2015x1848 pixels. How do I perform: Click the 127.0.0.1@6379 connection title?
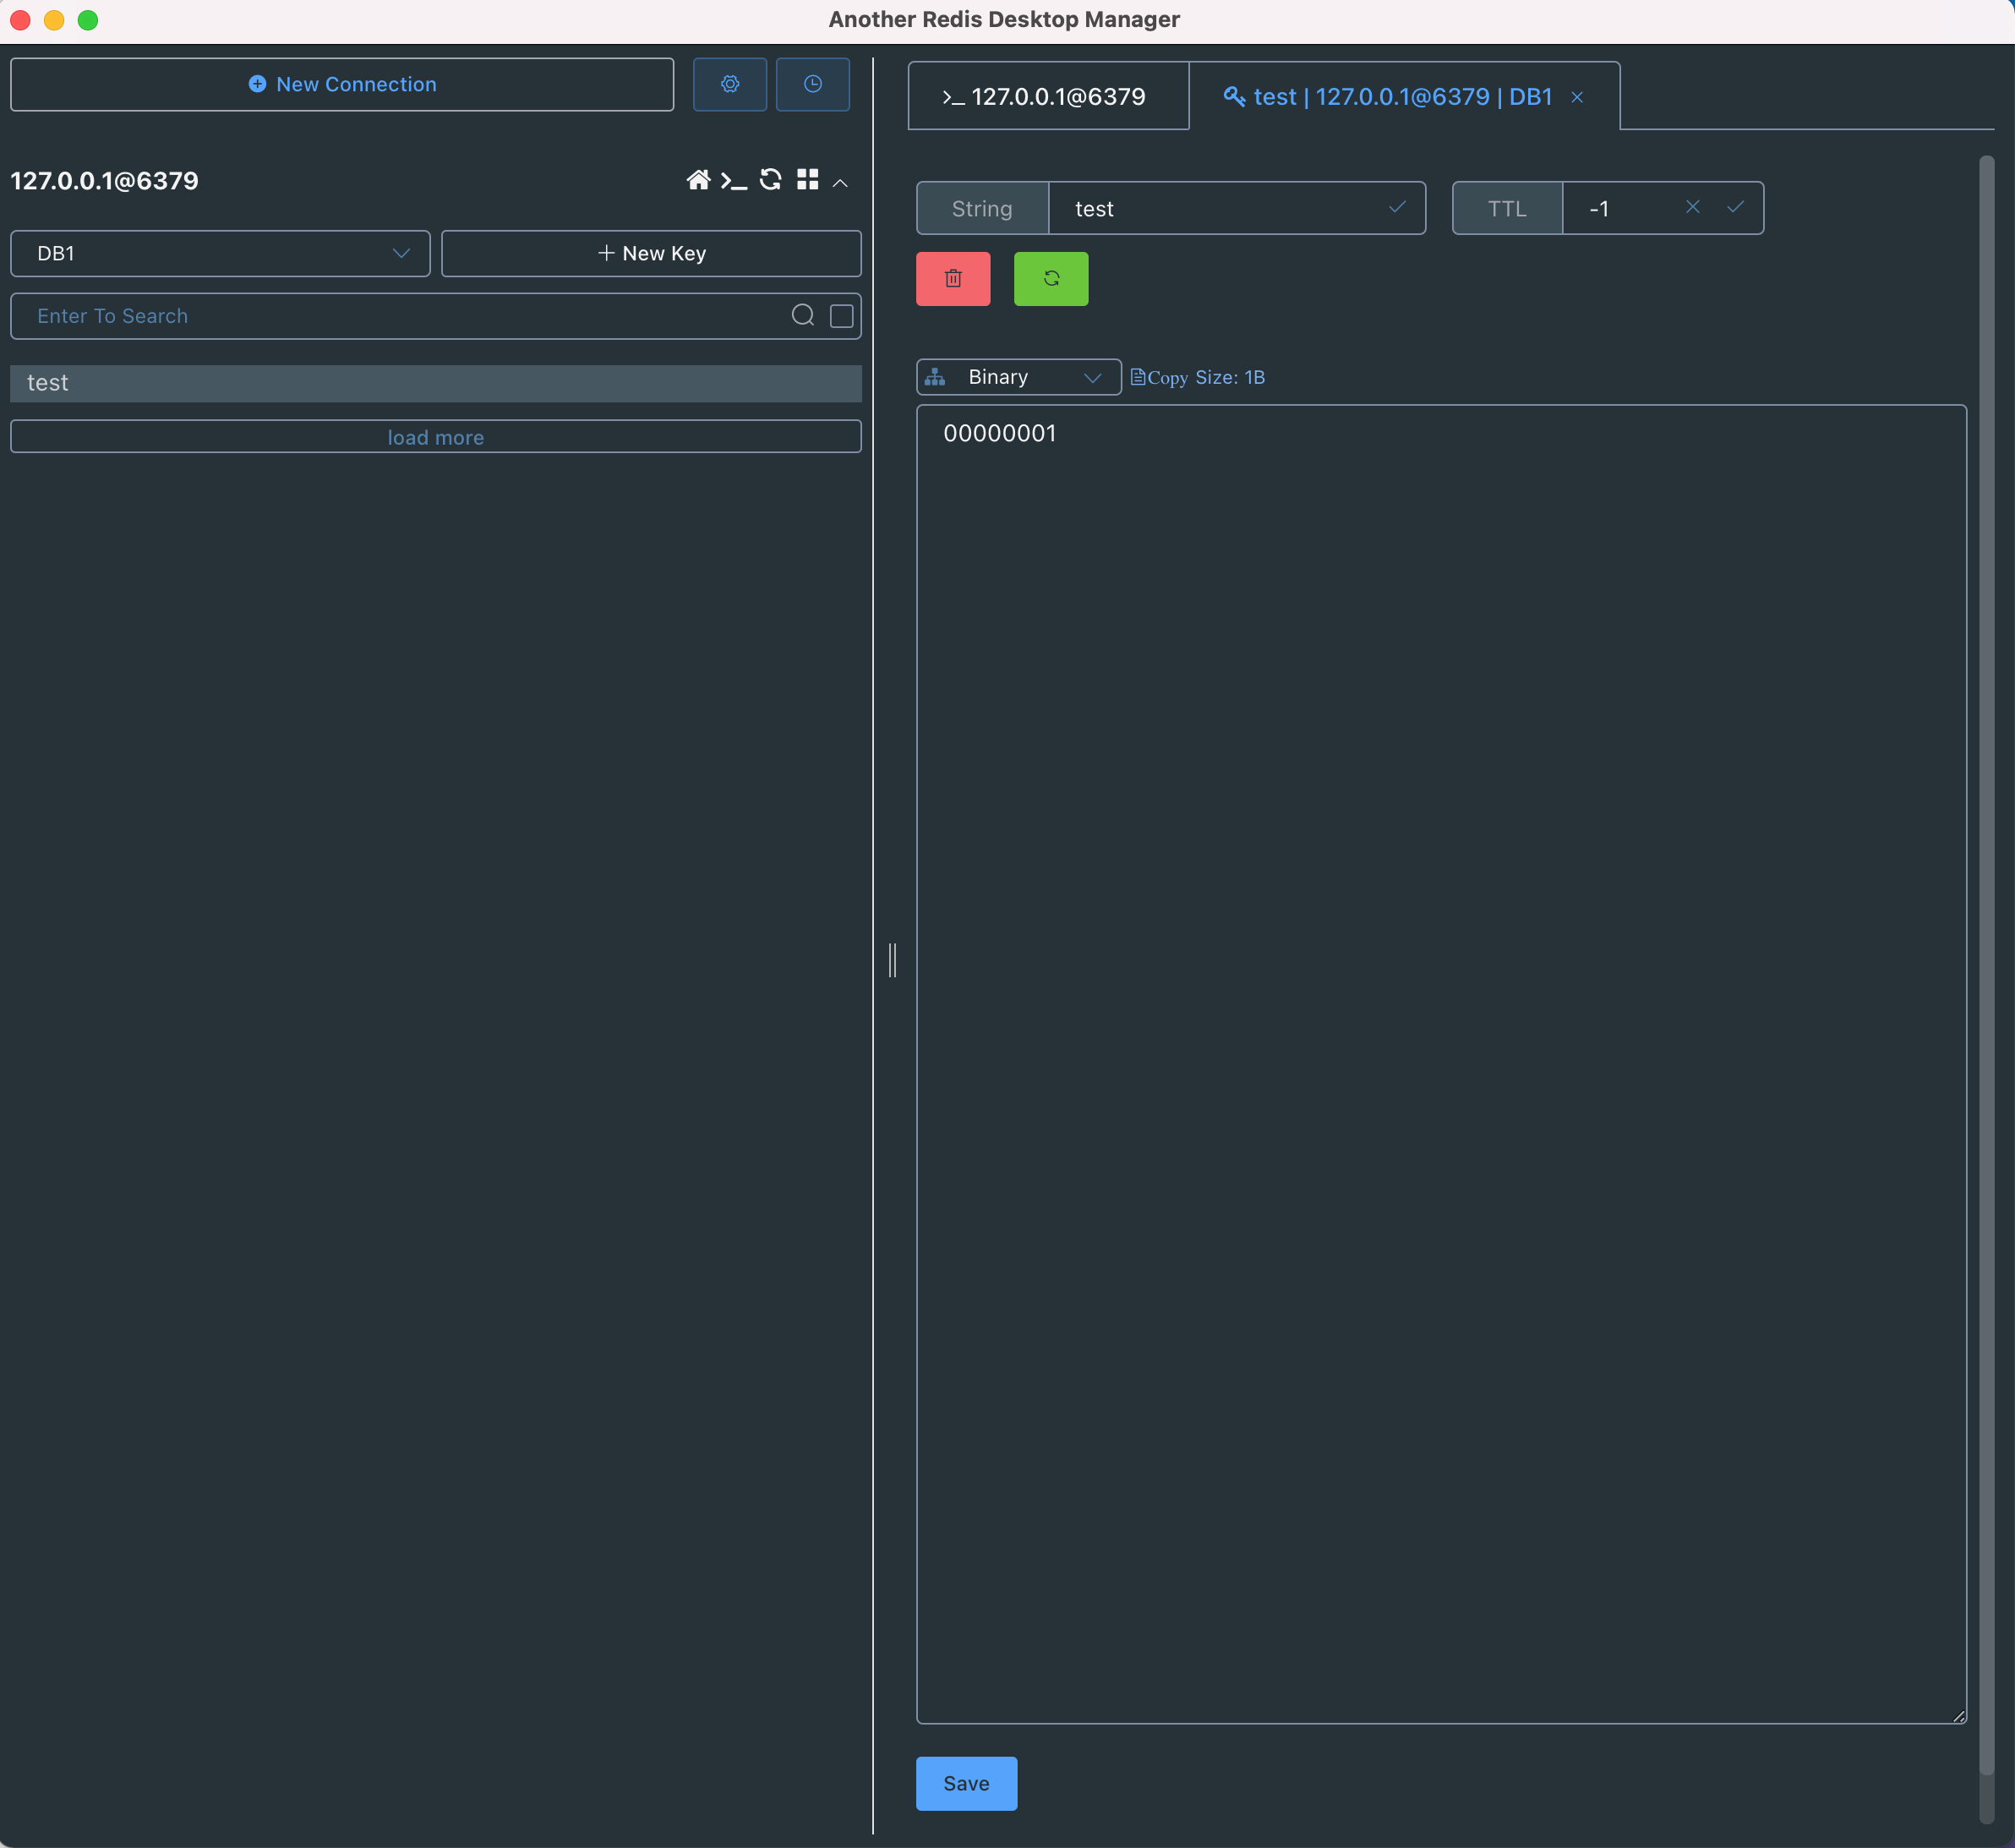(105, 181)
